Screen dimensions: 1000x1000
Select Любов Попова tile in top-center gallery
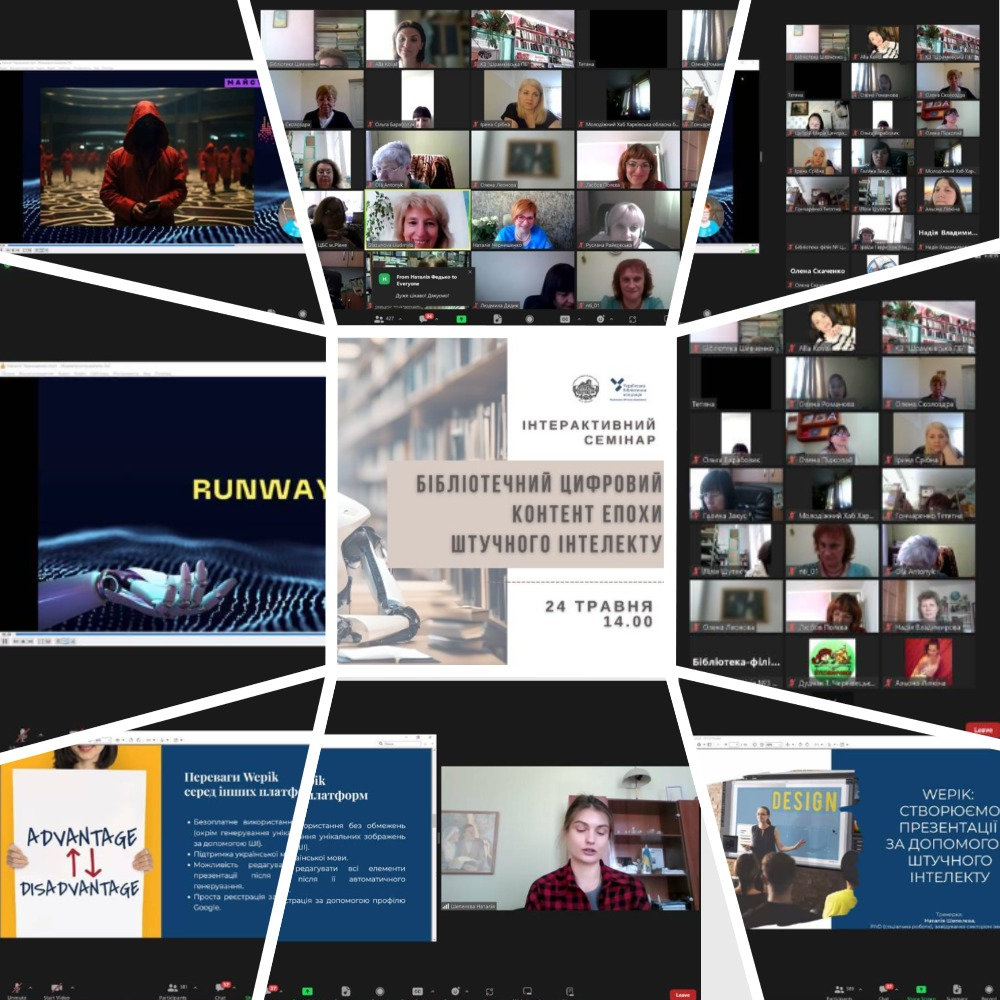(628, 159)
